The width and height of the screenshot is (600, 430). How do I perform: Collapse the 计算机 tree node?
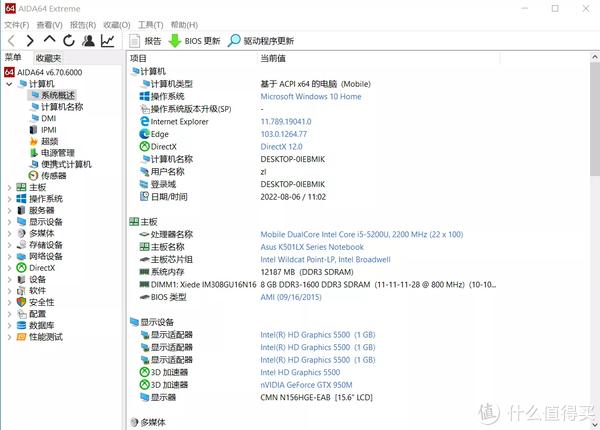10,84
